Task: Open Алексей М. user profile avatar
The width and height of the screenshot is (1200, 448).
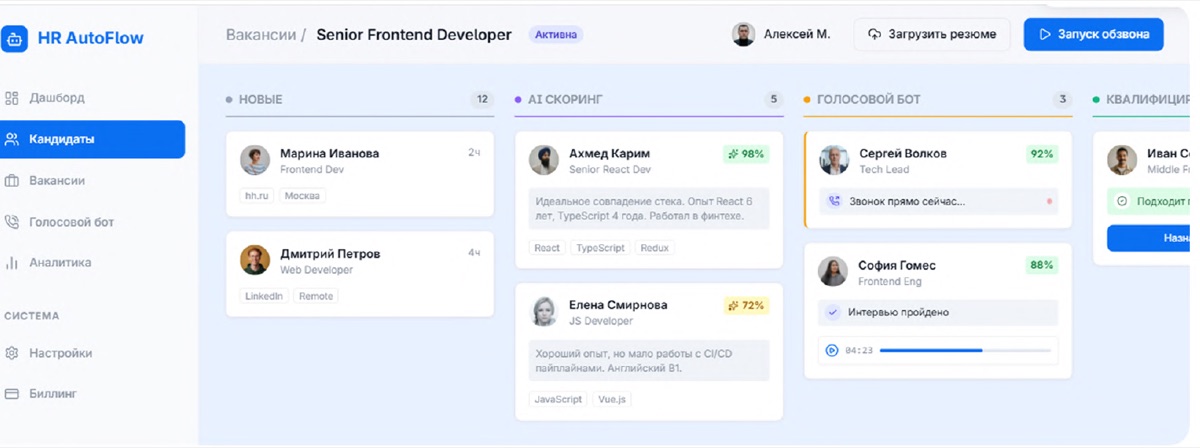Action: pos(743,34)
